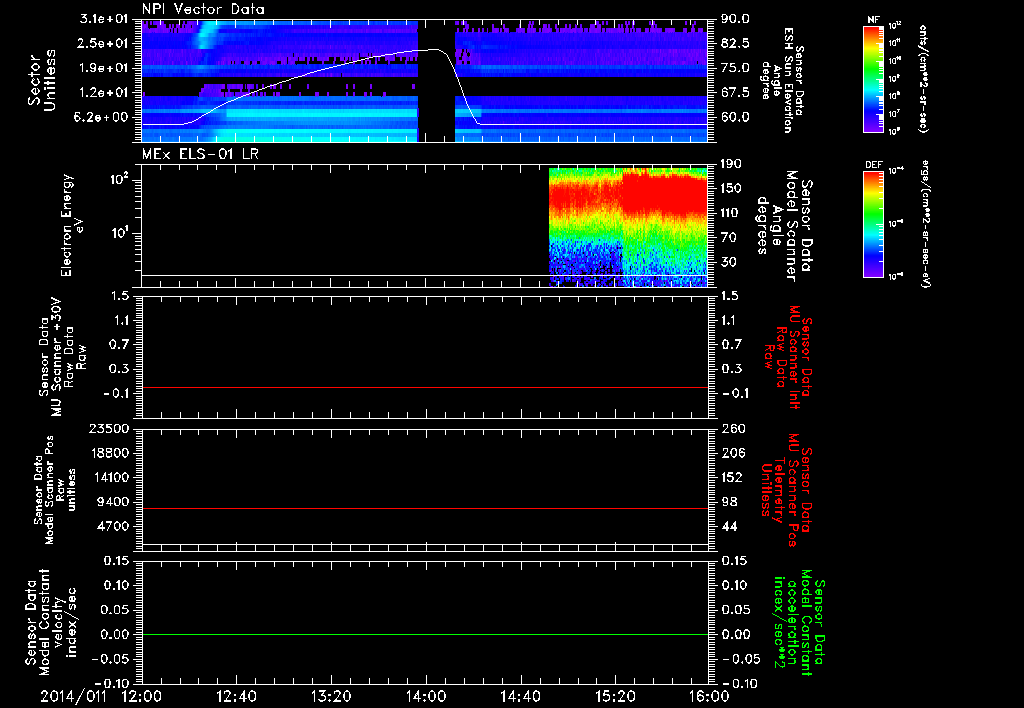Screen dimensions: 1024x708
Task: Click the green 'Model Constant acceleration' label
Action: click(799, 622)
